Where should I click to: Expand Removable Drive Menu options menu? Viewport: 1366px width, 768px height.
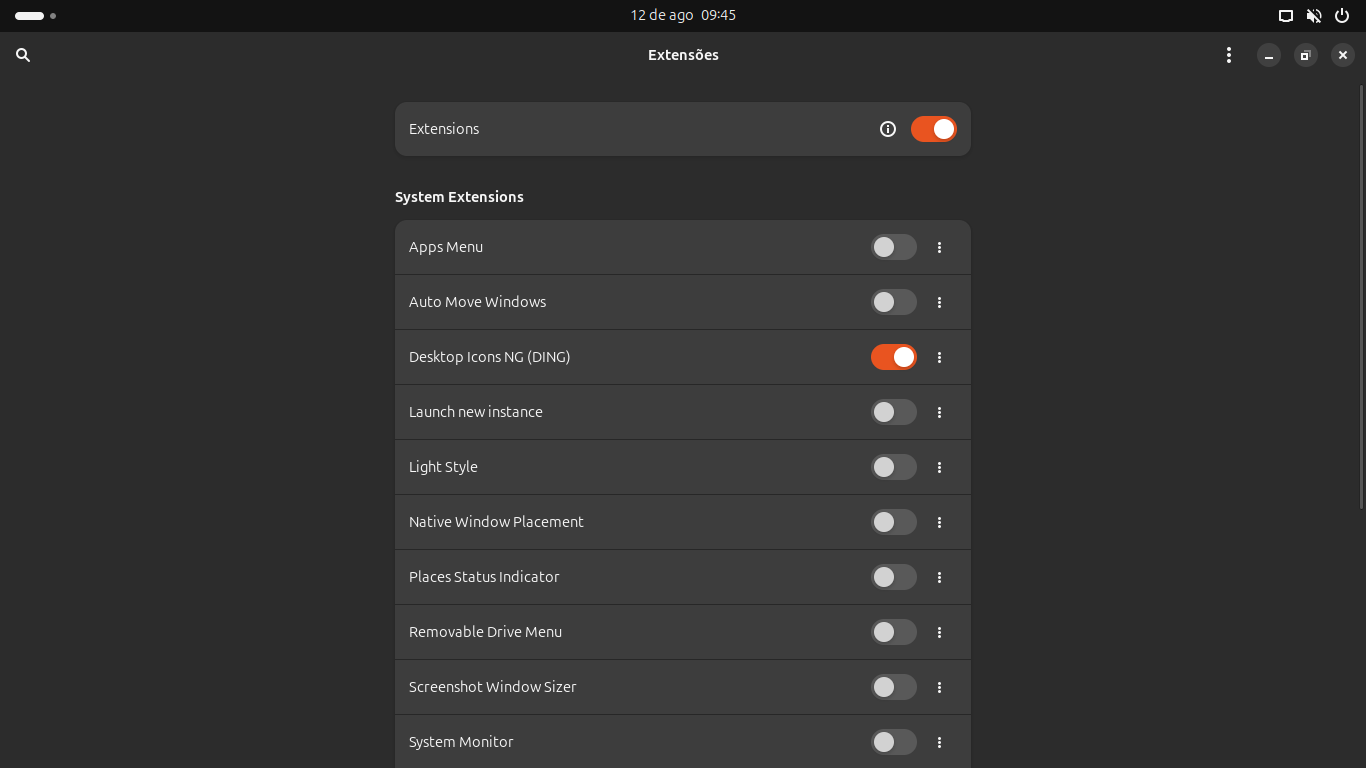[939, 632]
